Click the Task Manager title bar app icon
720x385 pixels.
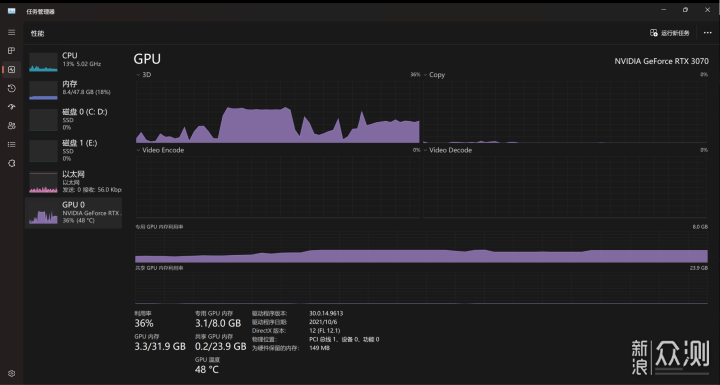pos(11,11)
